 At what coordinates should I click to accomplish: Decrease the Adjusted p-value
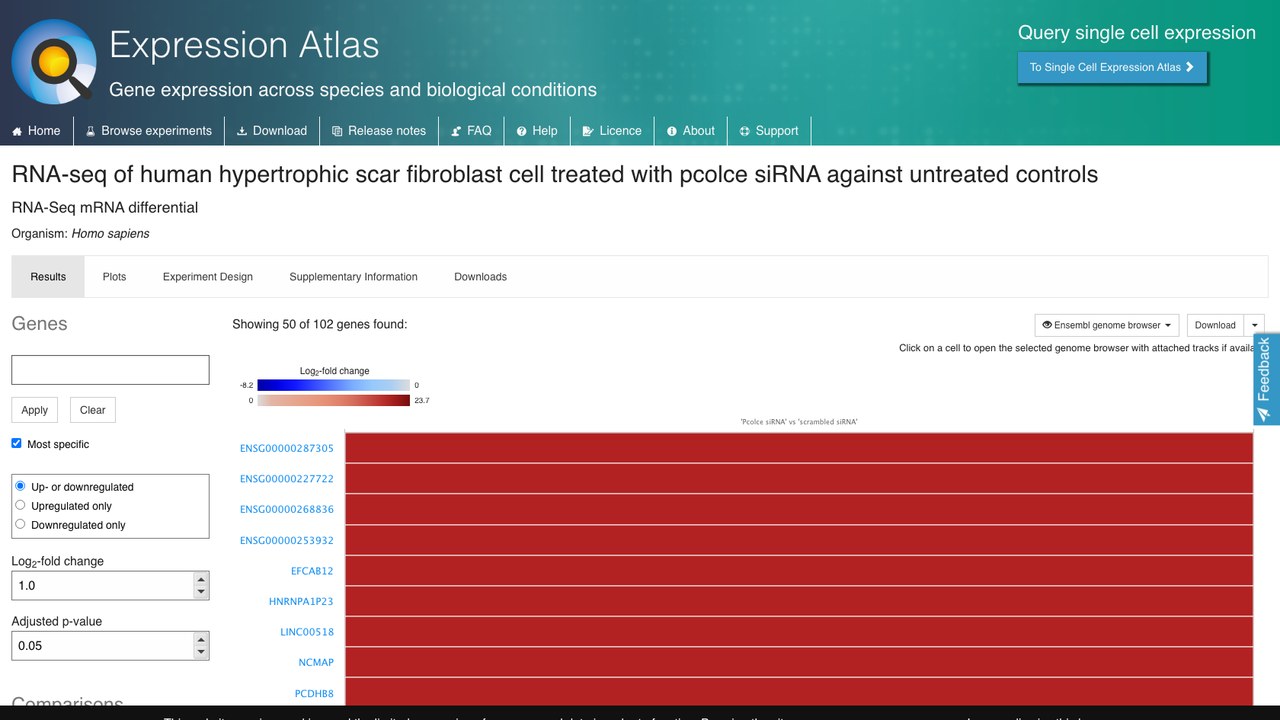point(201,652)
